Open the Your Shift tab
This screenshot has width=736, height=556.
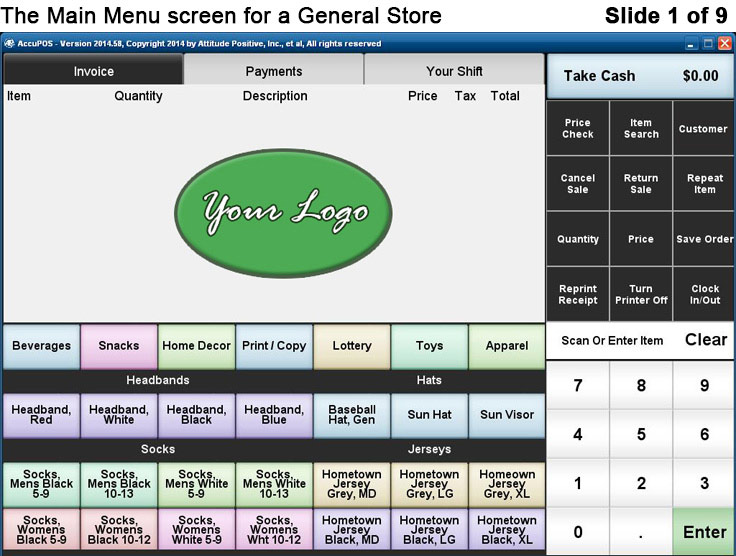[454, 71]
